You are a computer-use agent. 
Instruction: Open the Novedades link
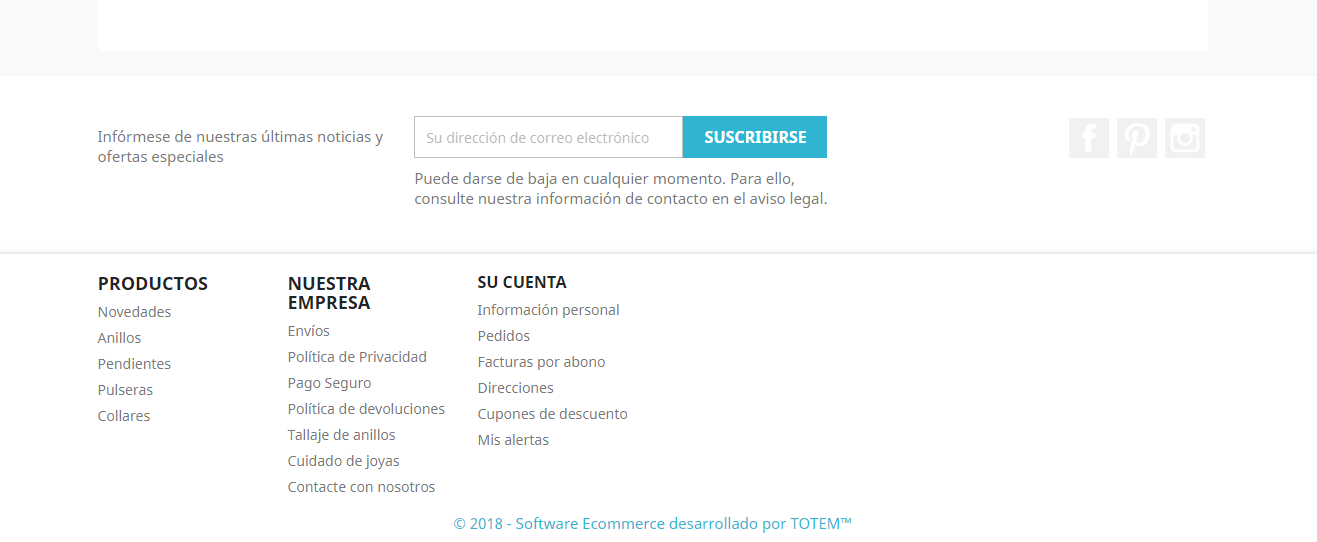pos(134,312)
